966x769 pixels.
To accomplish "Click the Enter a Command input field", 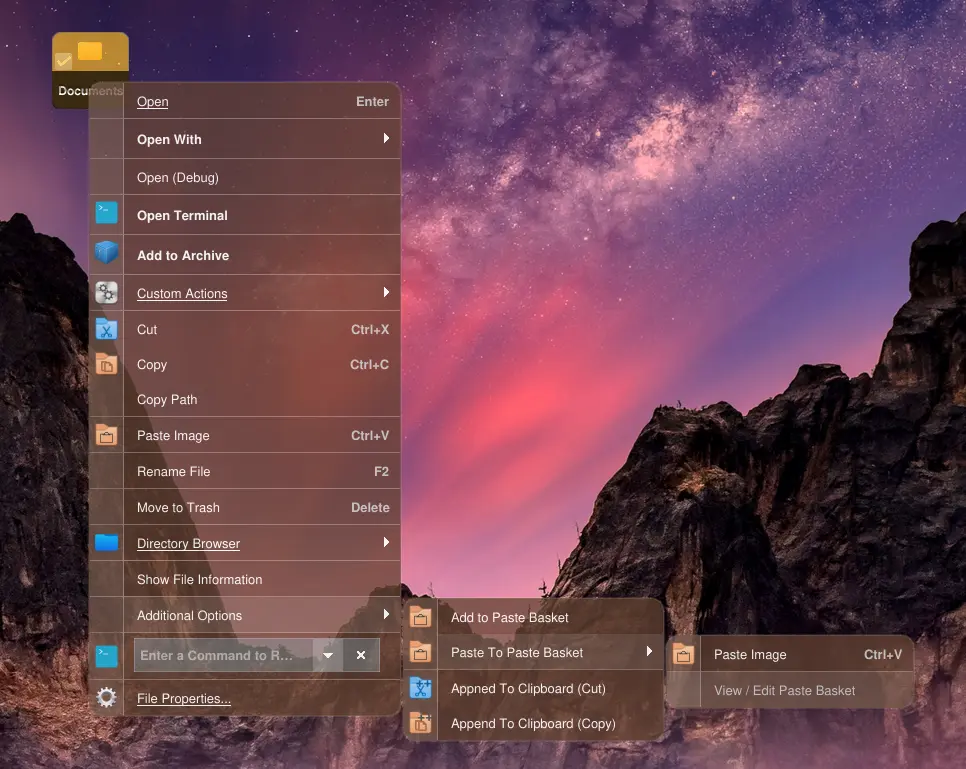I will [222, 655].
